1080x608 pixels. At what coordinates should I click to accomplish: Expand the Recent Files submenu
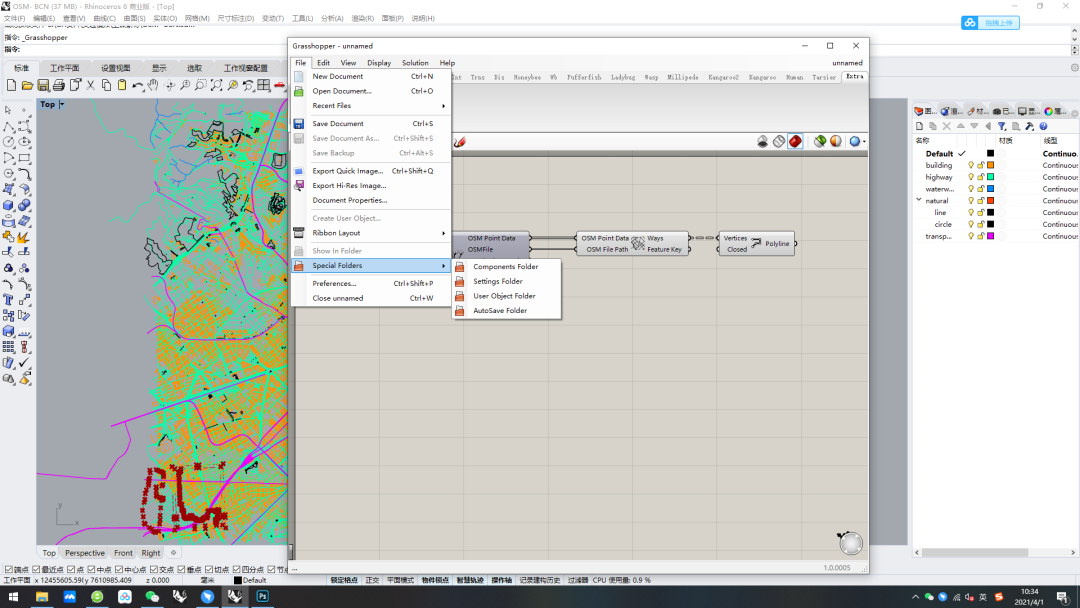coord(373,106)
